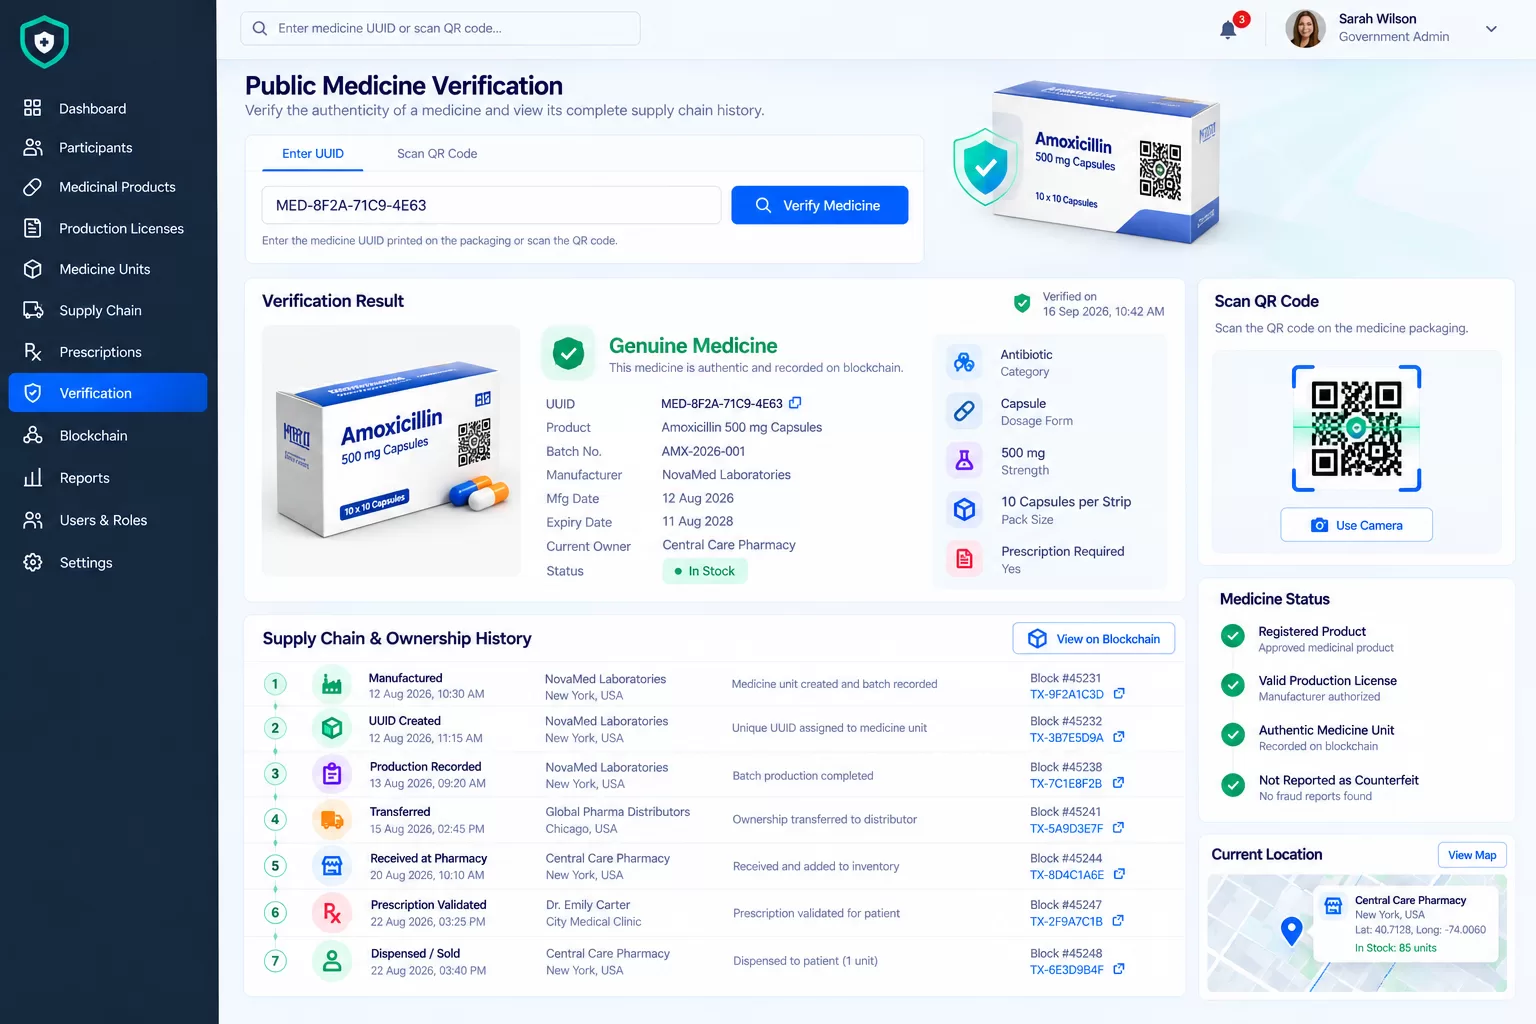Screen dimensions: 1536x1024
Task: Select the Verification sidebar item
Action: point(108,393)
